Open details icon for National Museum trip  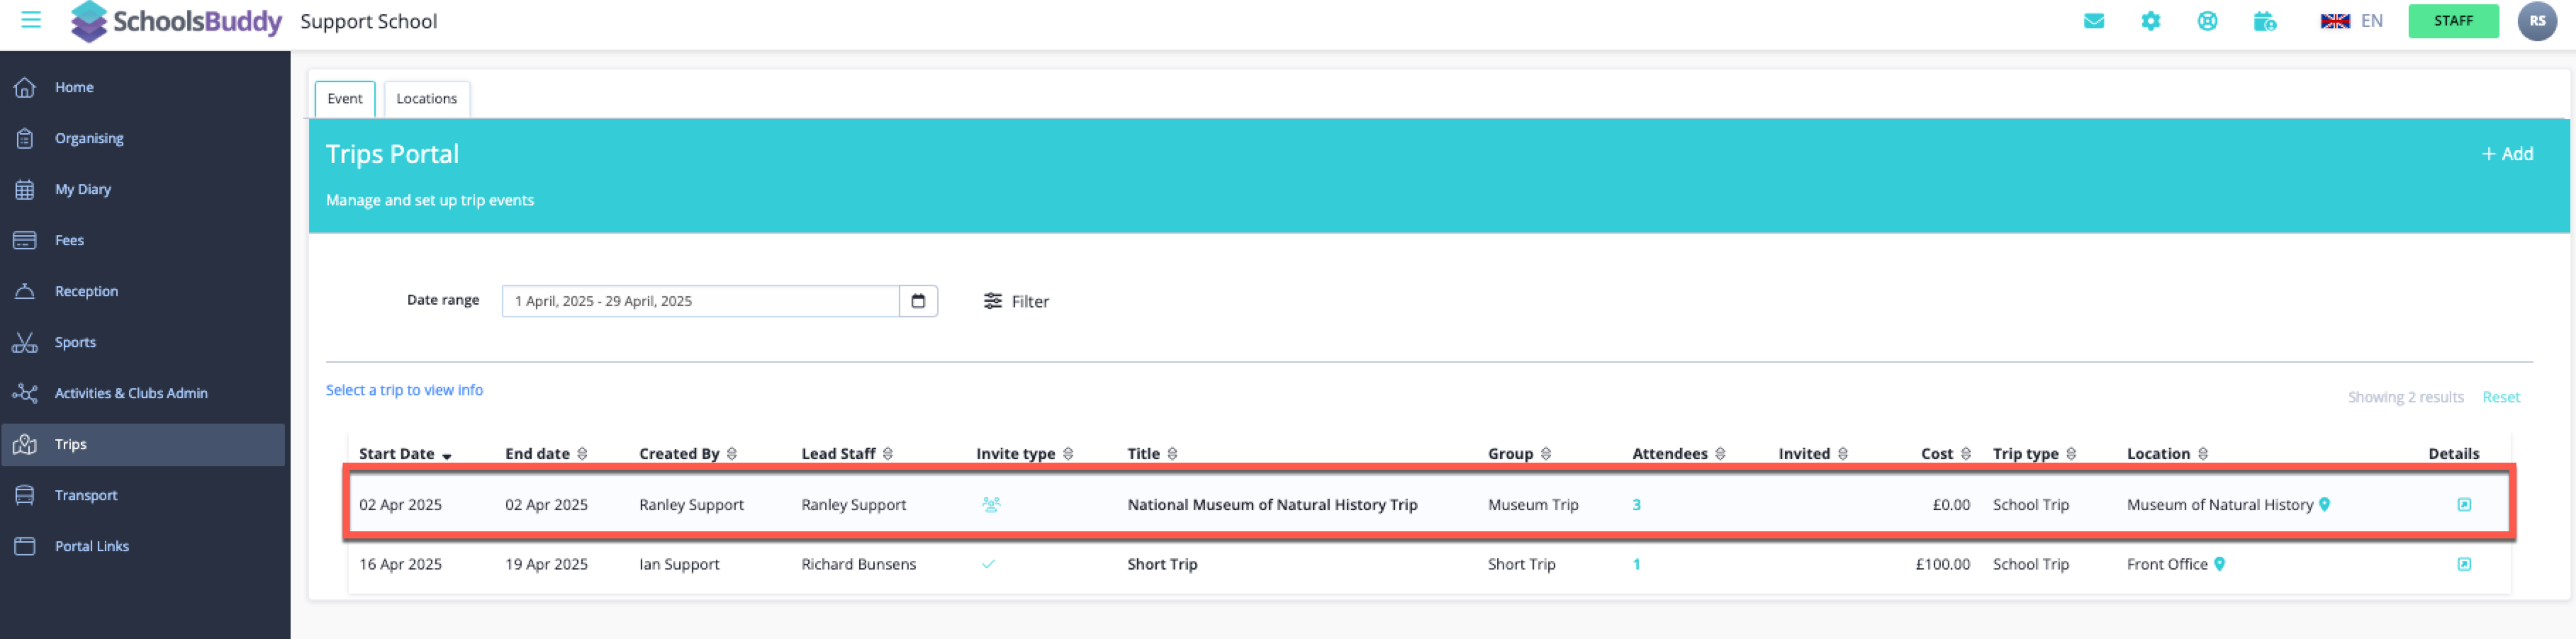[x=2464, y=505]
